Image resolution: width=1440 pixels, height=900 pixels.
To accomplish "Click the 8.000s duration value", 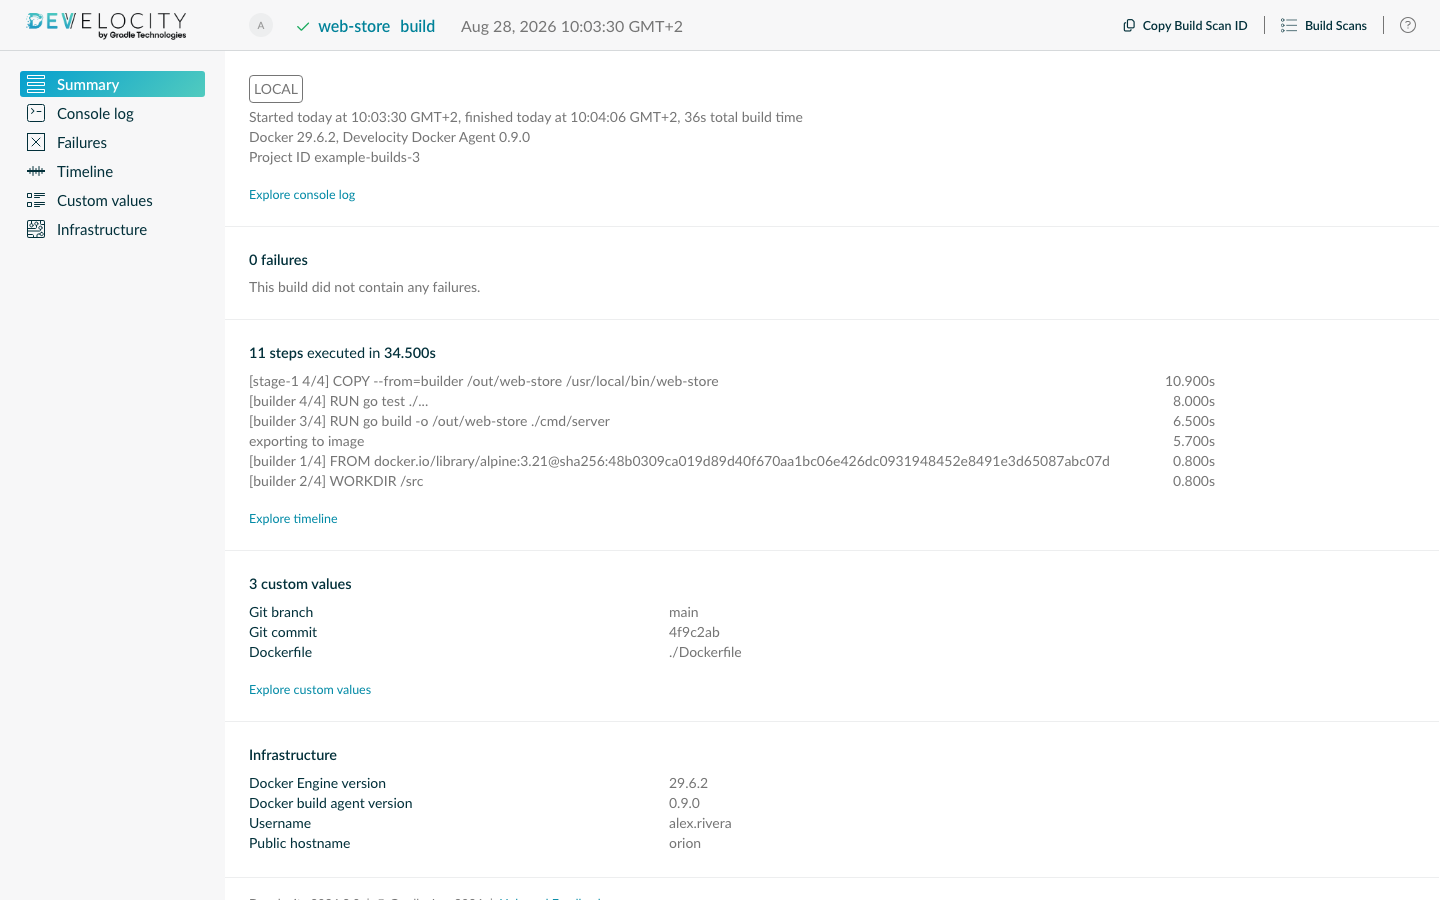I will tap(1194, 401).
